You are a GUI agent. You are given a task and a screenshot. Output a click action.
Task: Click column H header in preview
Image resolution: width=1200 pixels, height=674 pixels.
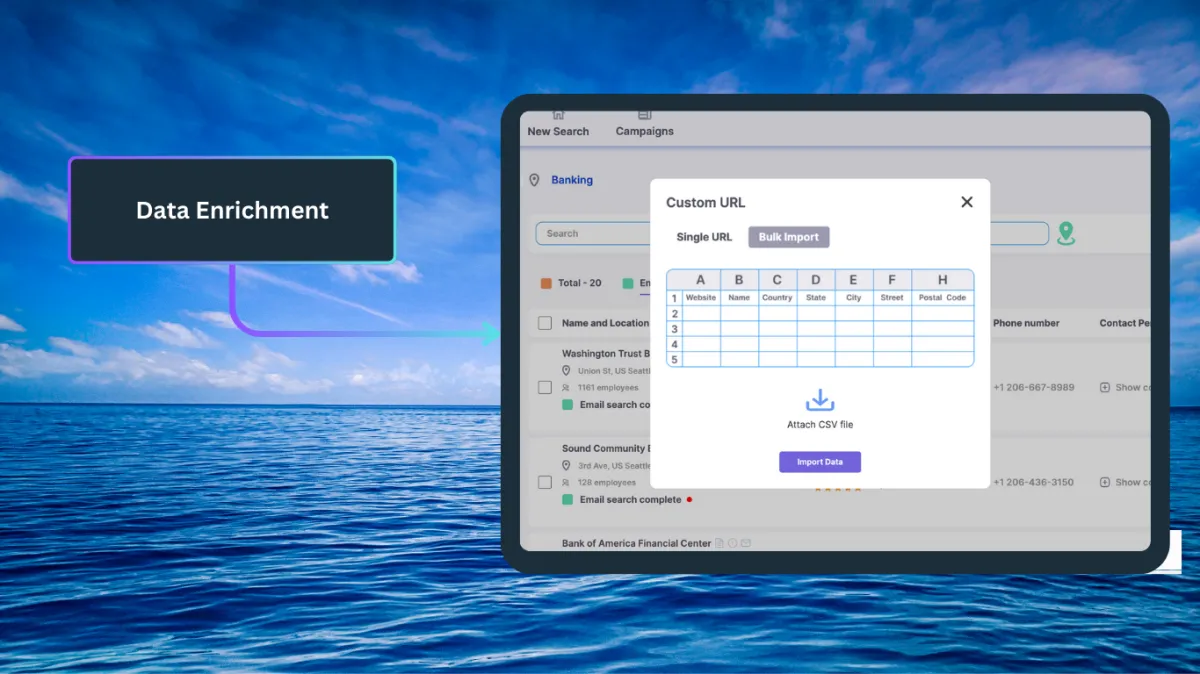pyautogui.click(x=942, y=280)
